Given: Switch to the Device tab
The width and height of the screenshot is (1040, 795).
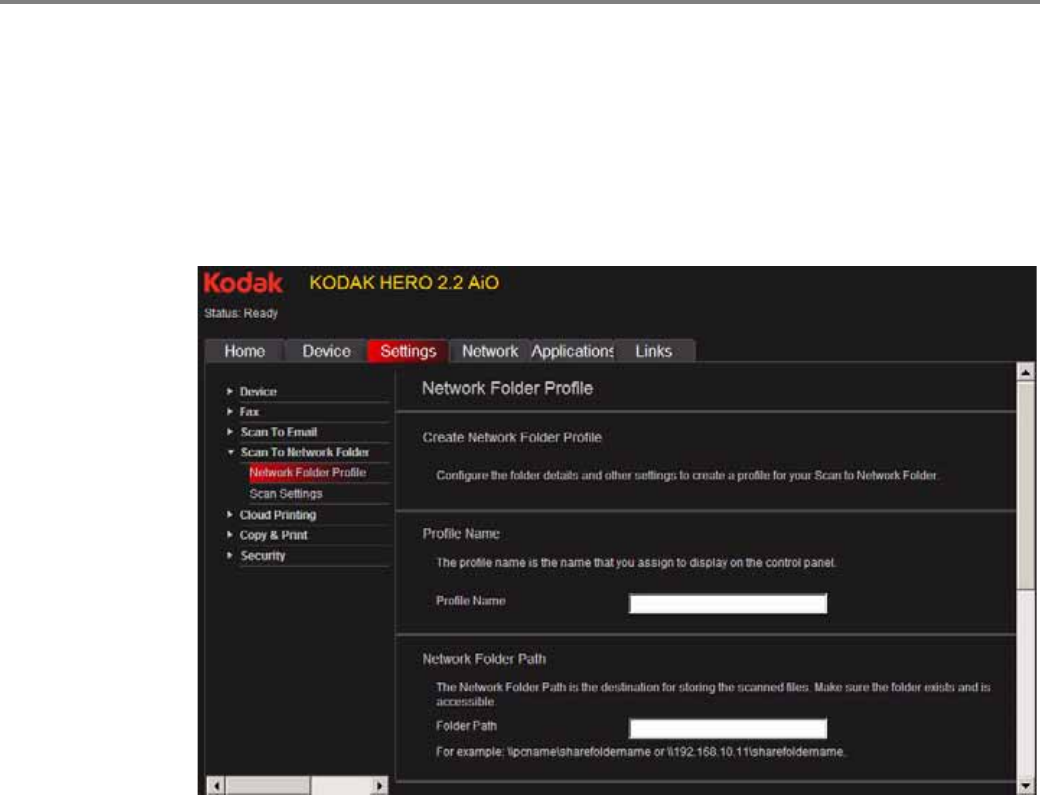Looking at the screenshot, I should coord(326,351).
